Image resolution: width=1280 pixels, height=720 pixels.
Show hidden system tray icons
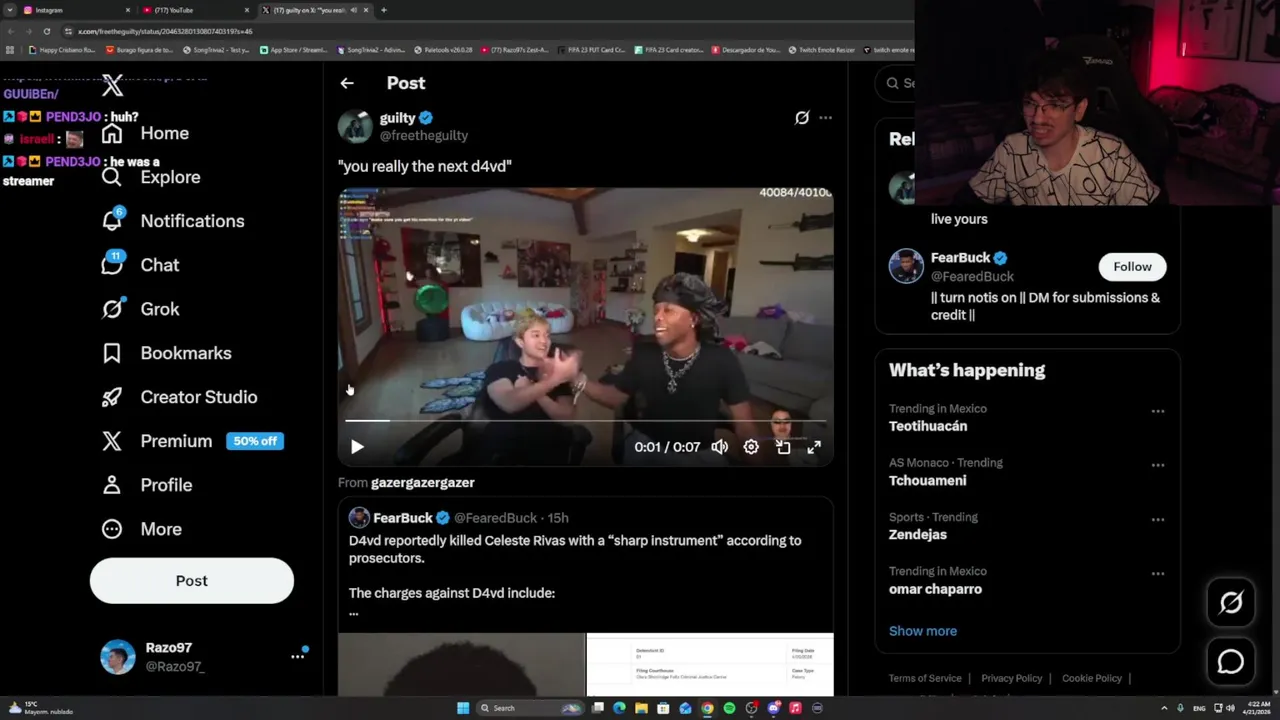tap(1165, 708)
